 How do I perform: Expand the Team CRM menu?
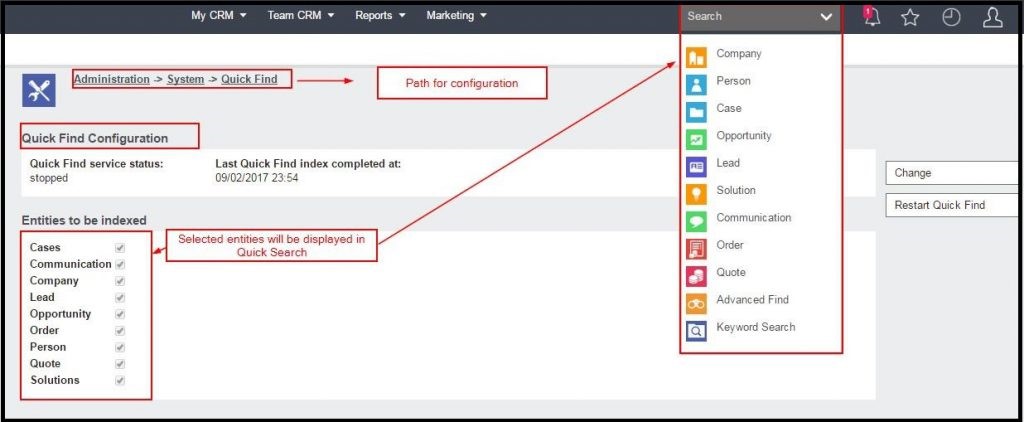(x=300, y=16)
